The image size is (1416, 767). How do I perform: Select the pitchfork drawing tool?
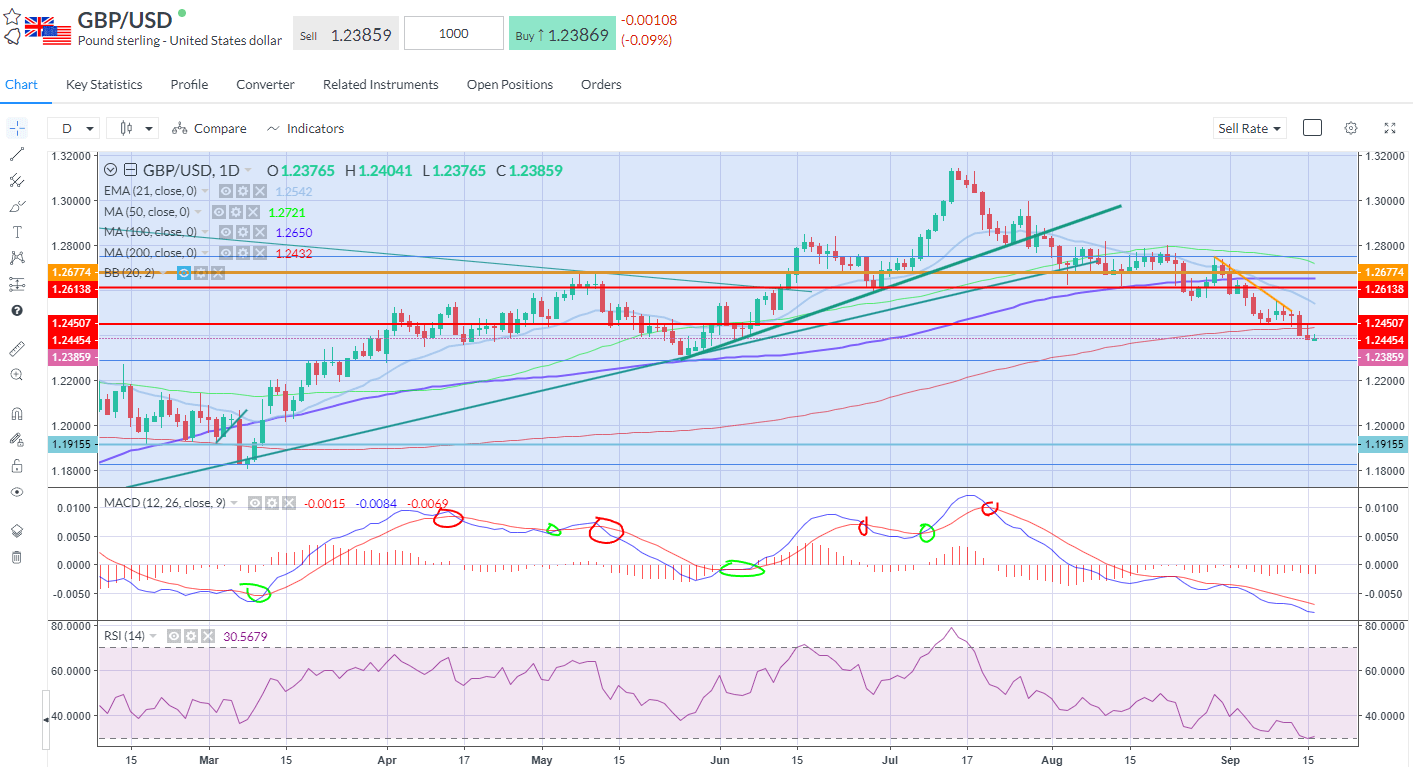[x=16, y=180]
